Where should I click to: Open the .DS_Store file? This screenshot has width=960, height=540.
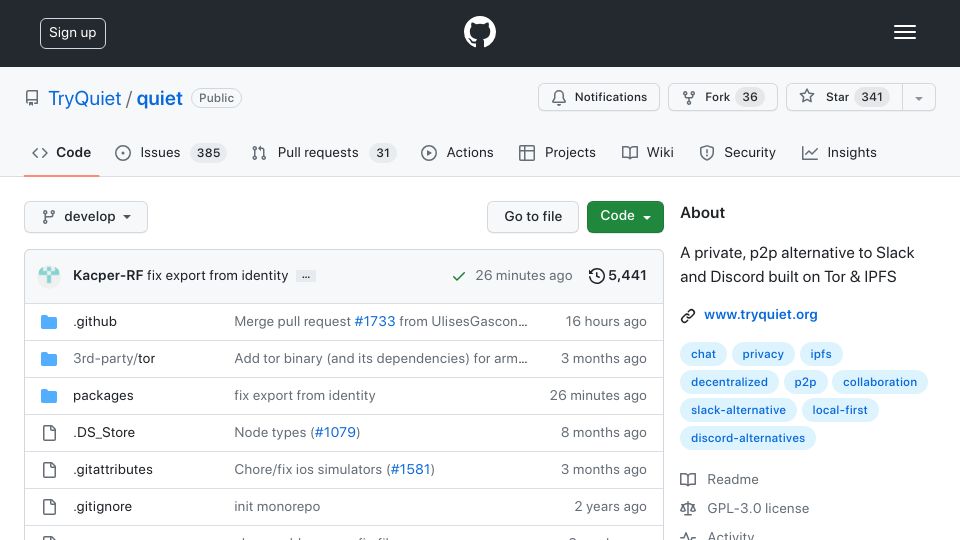tap(104, 433)
